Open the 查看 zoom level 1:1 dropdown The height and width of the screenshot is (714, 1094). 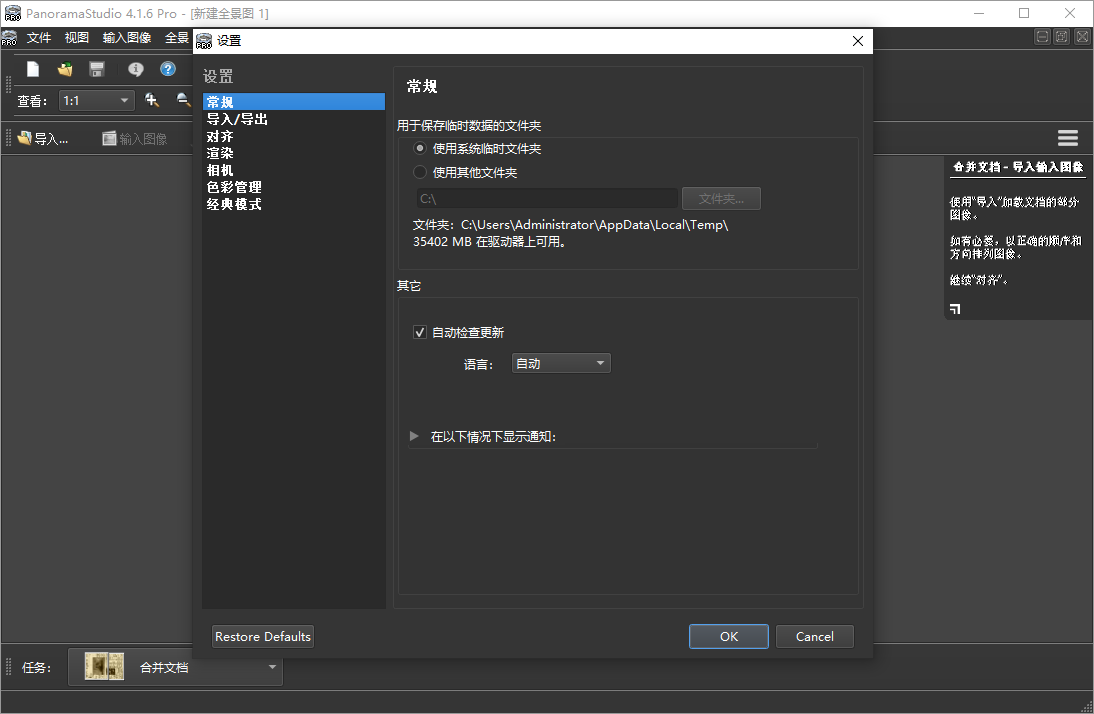tap(97, 101)
